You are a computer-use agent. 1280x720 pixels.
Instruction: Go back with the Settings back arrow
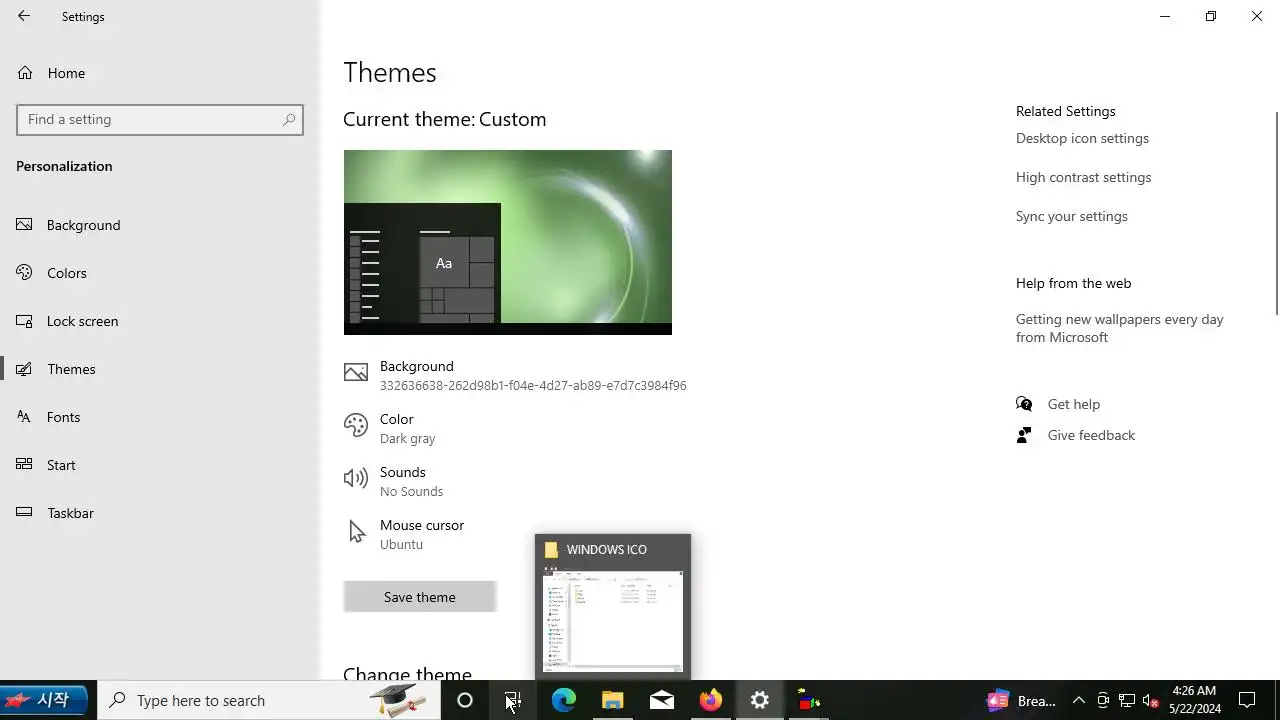click(x=24, y=16)
